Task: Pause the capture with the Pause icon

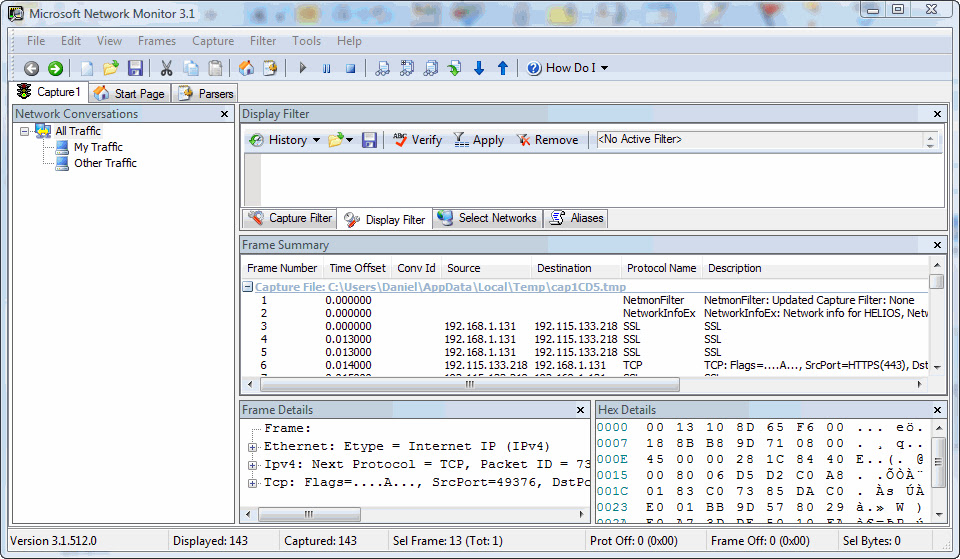Action: (x=326, y=68)
